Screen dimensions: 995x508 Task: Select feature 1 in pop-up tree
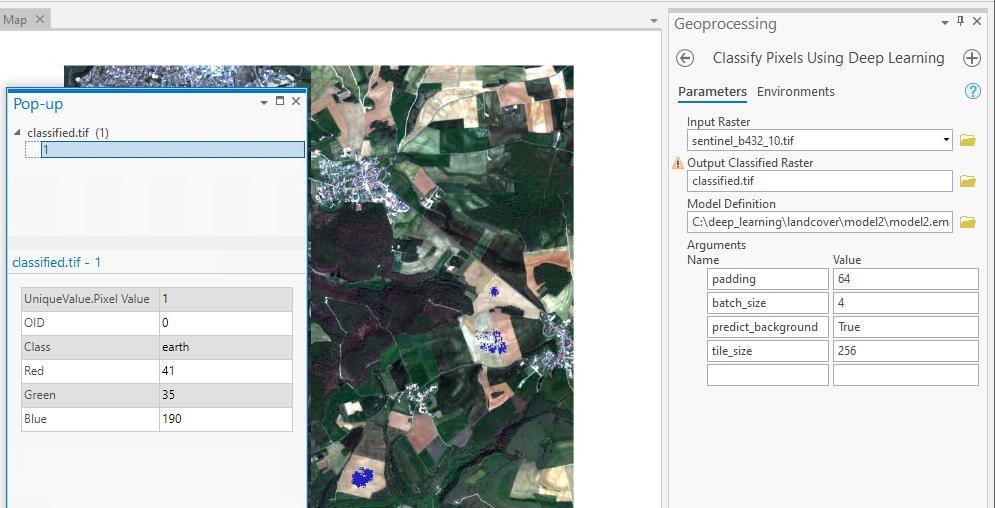(x=172, y=149)
